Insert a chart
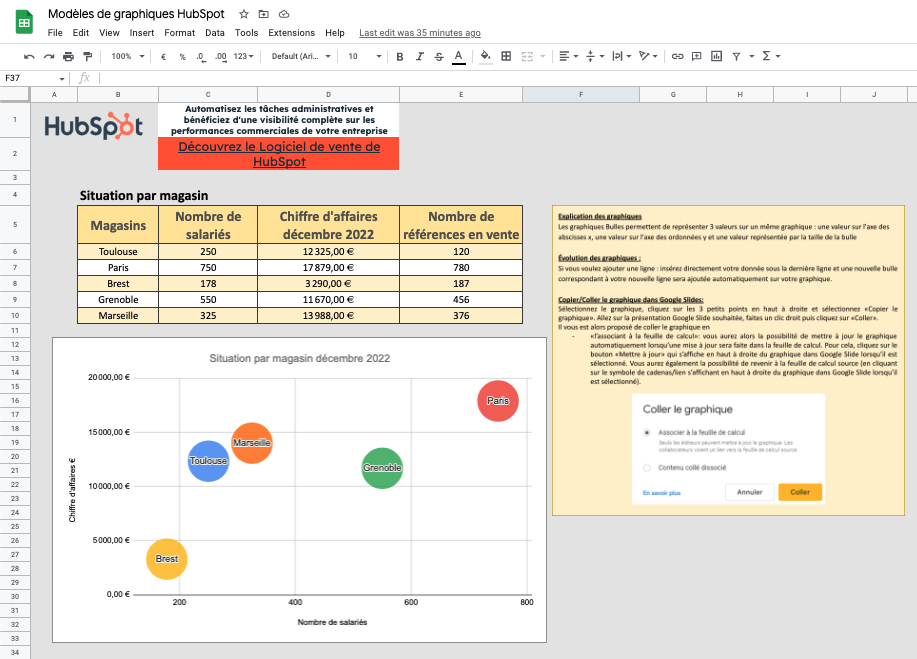Screen dimensions: 917x659 click(716, 56)
